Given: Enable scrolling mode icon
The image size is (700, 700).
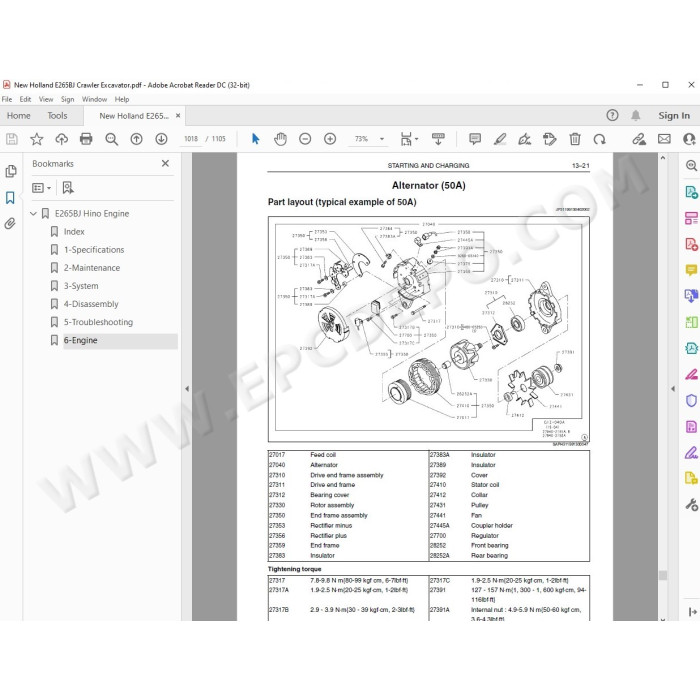Looking at the screenshot, I should point(438,139).
